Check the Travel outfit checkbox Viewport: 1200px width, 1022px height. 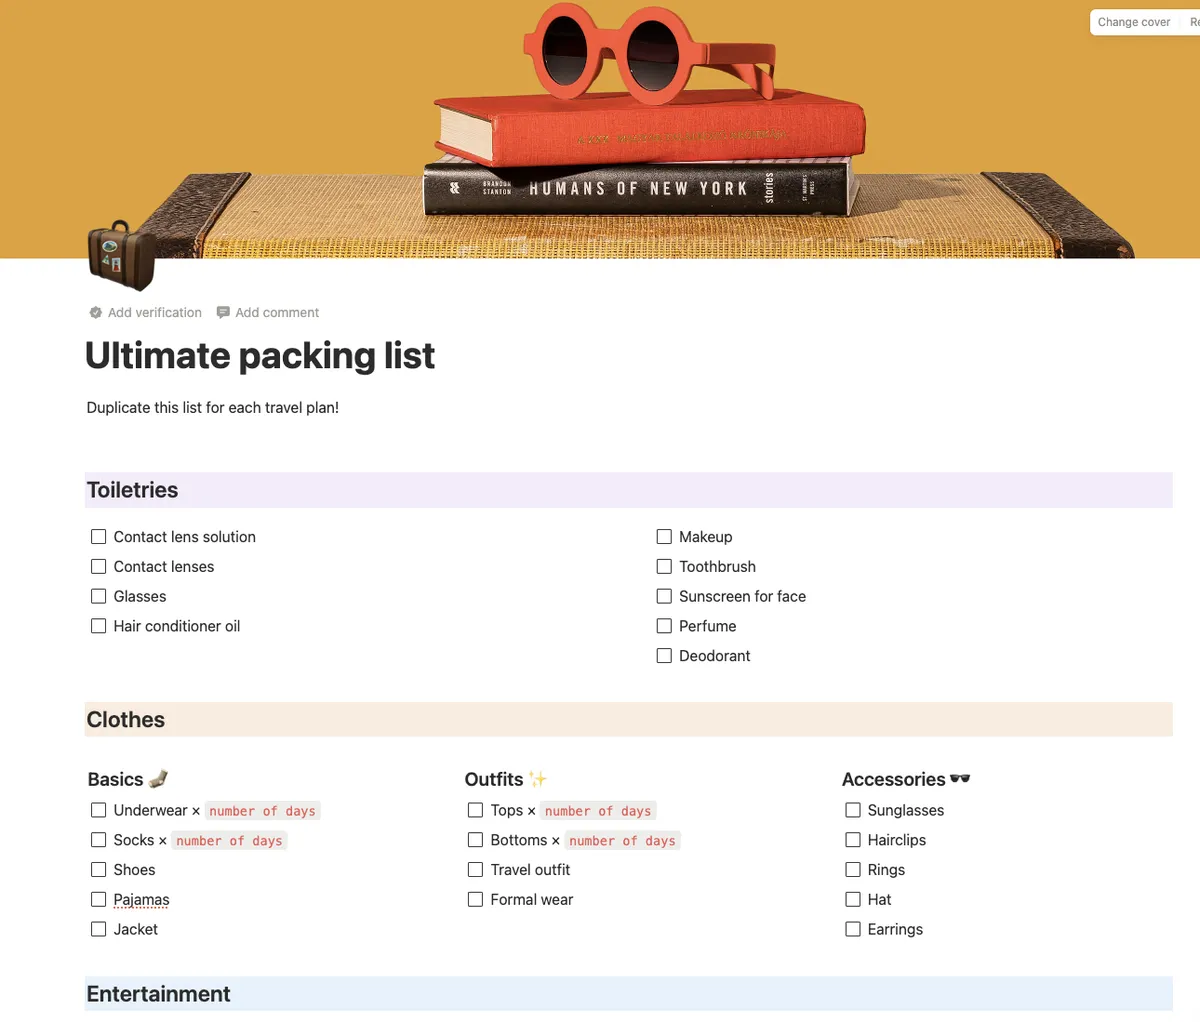[475, 869]
